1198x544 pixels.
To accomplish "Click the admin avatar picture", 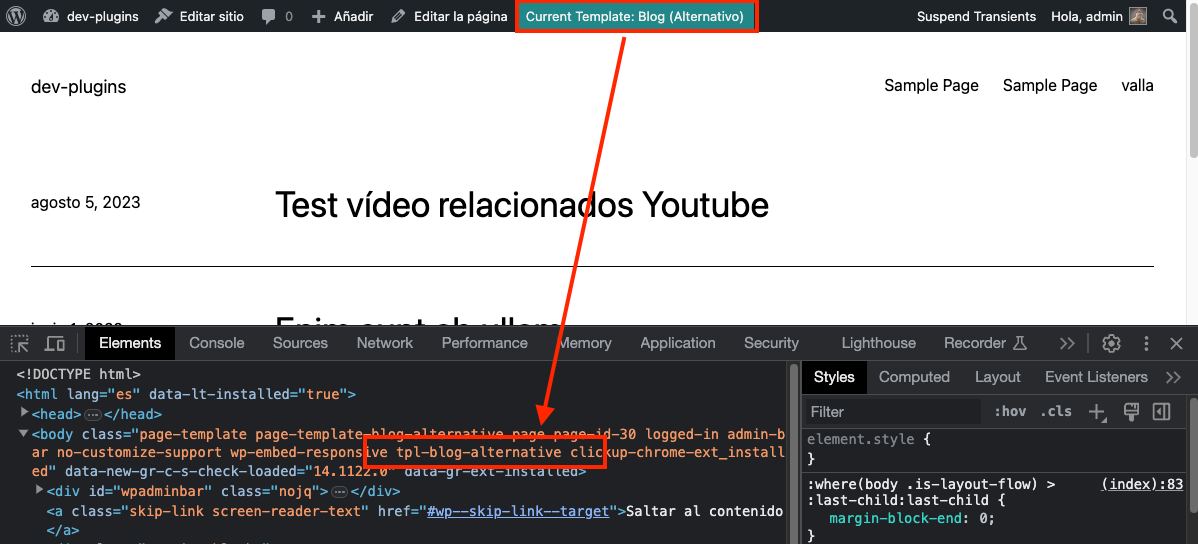I will coord(1138,16).
